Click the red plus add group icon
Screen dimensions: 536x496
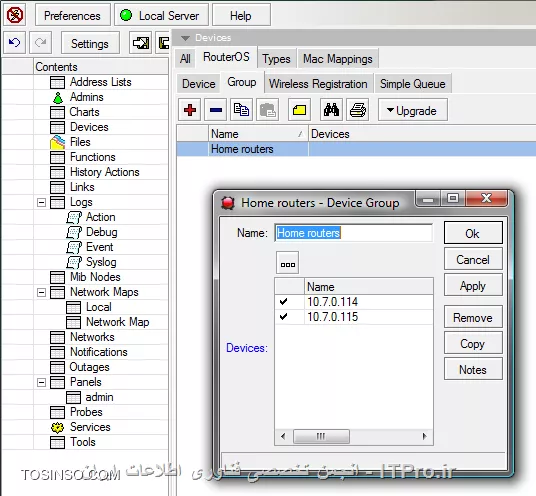[x=190, y=110]
